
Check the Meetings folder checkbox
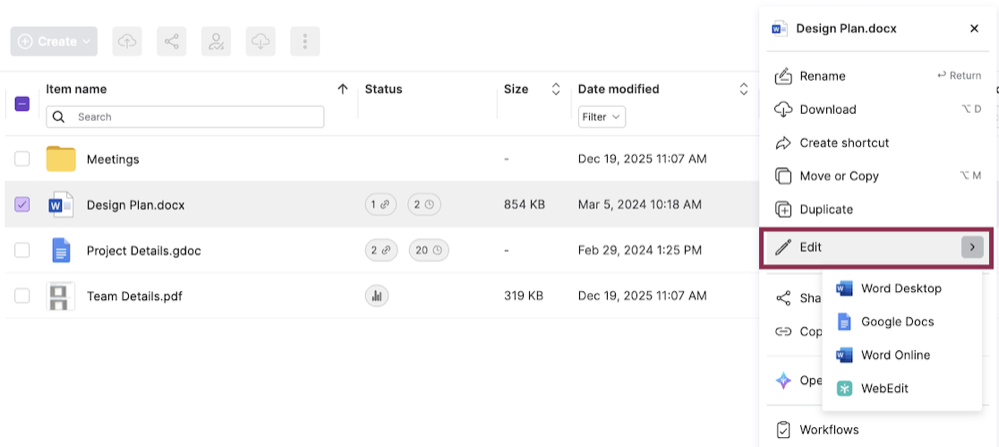click(22, 159)
